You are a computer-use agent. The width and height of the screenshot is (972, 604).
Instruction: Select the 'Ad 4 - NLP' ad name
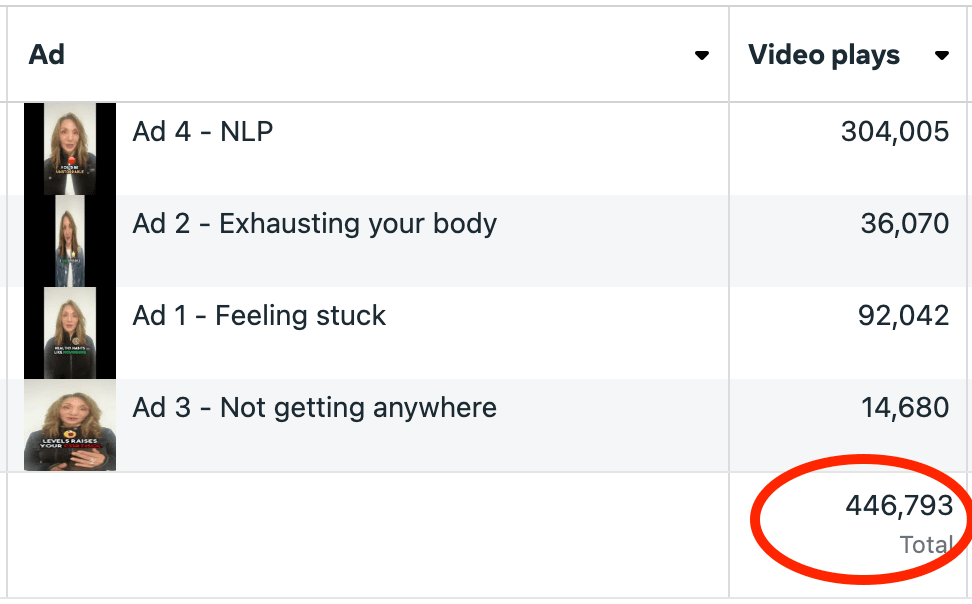(203, 131)
